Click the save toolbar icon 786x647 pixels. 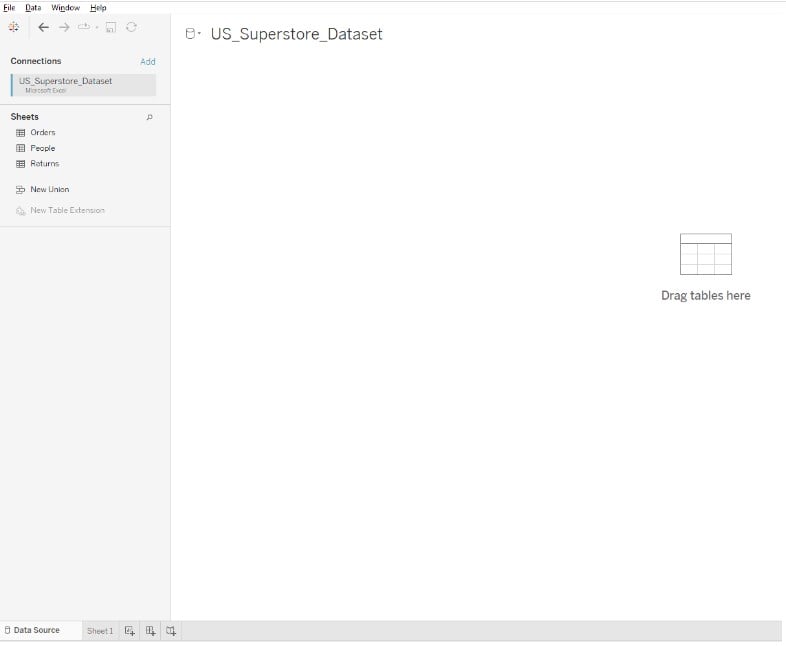(x=111, y=27)
